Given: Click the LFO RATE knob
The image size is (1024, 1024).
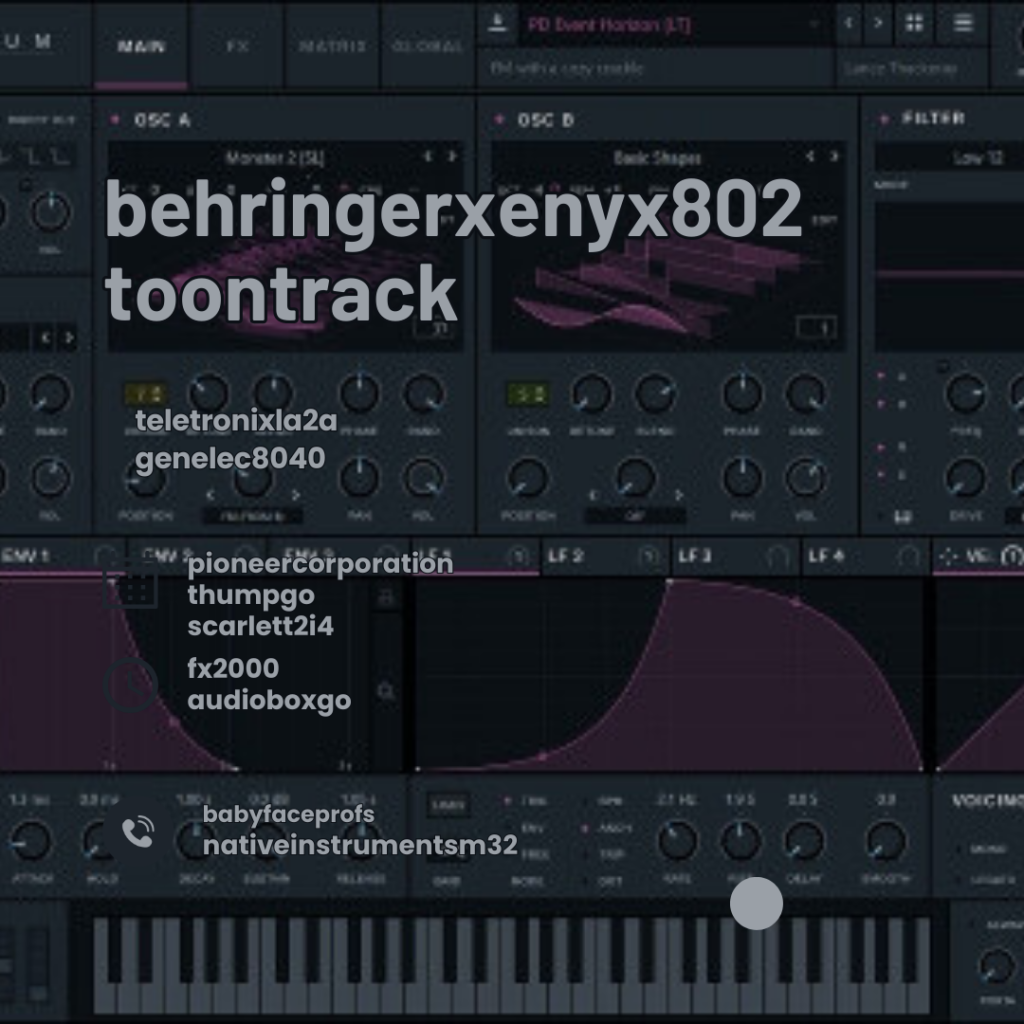Looking at the screenshot, I should pyautogui.click(x=677, y=841).
